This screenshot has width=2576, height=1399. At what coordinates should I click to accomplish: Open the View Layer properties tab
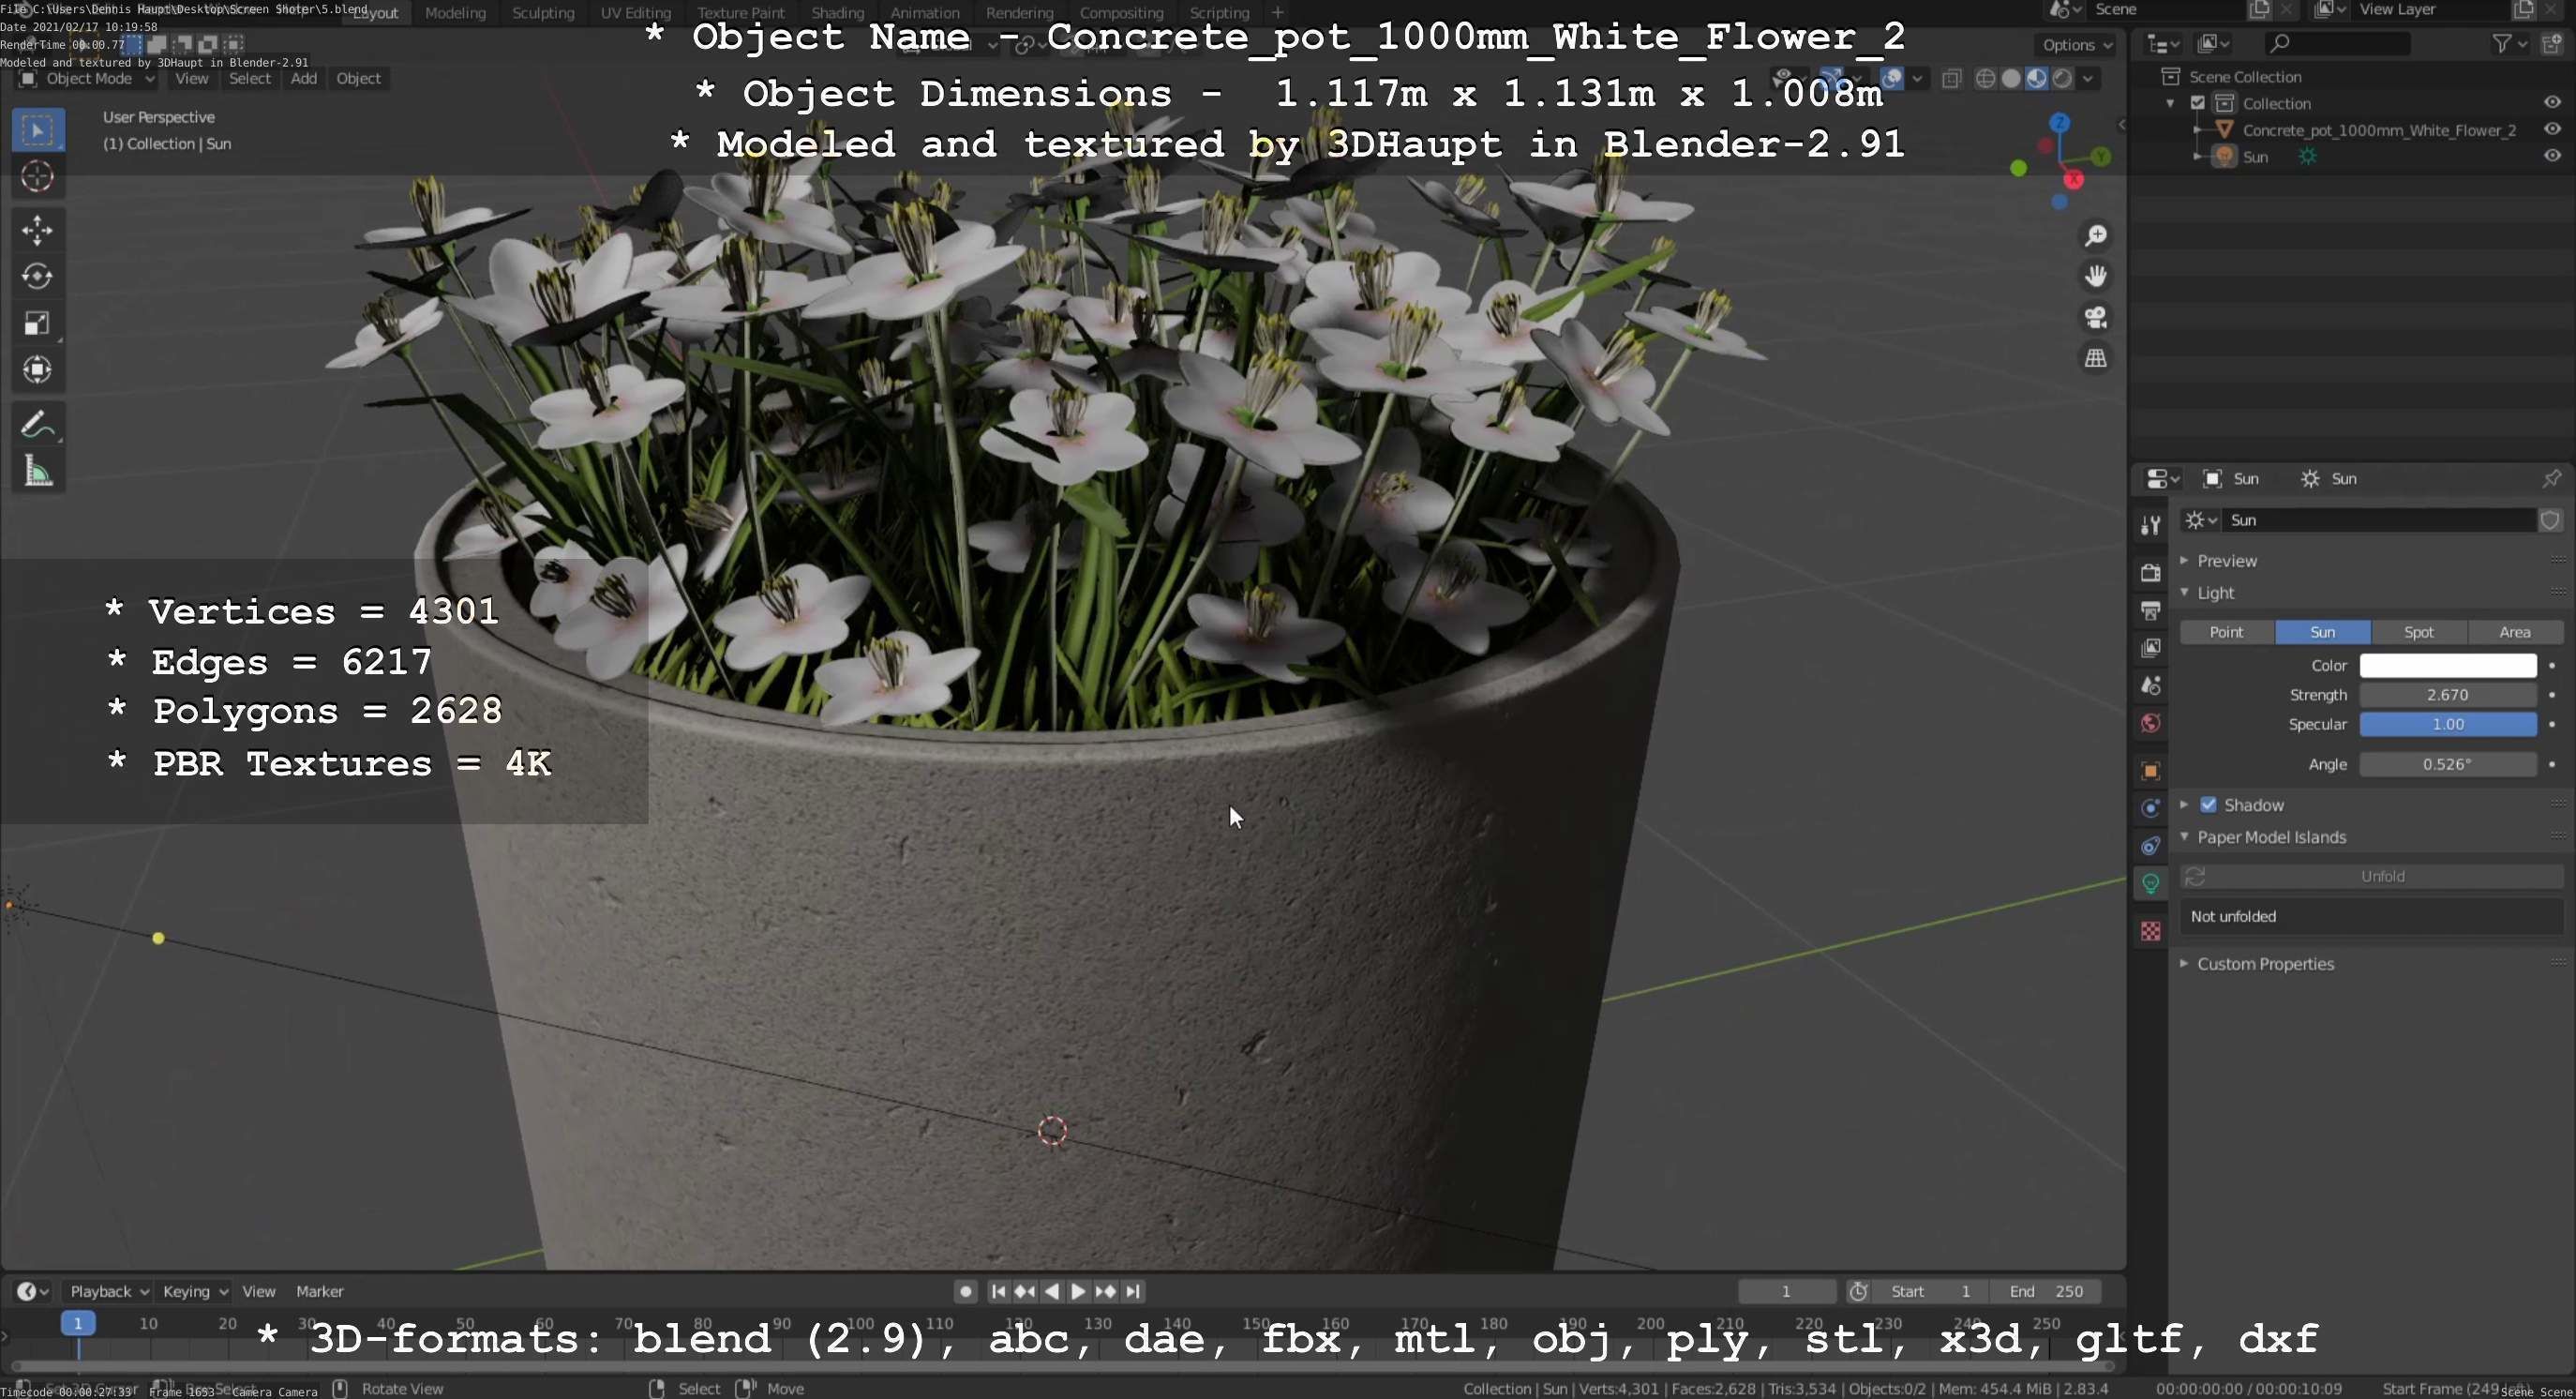click(2150, 648)
